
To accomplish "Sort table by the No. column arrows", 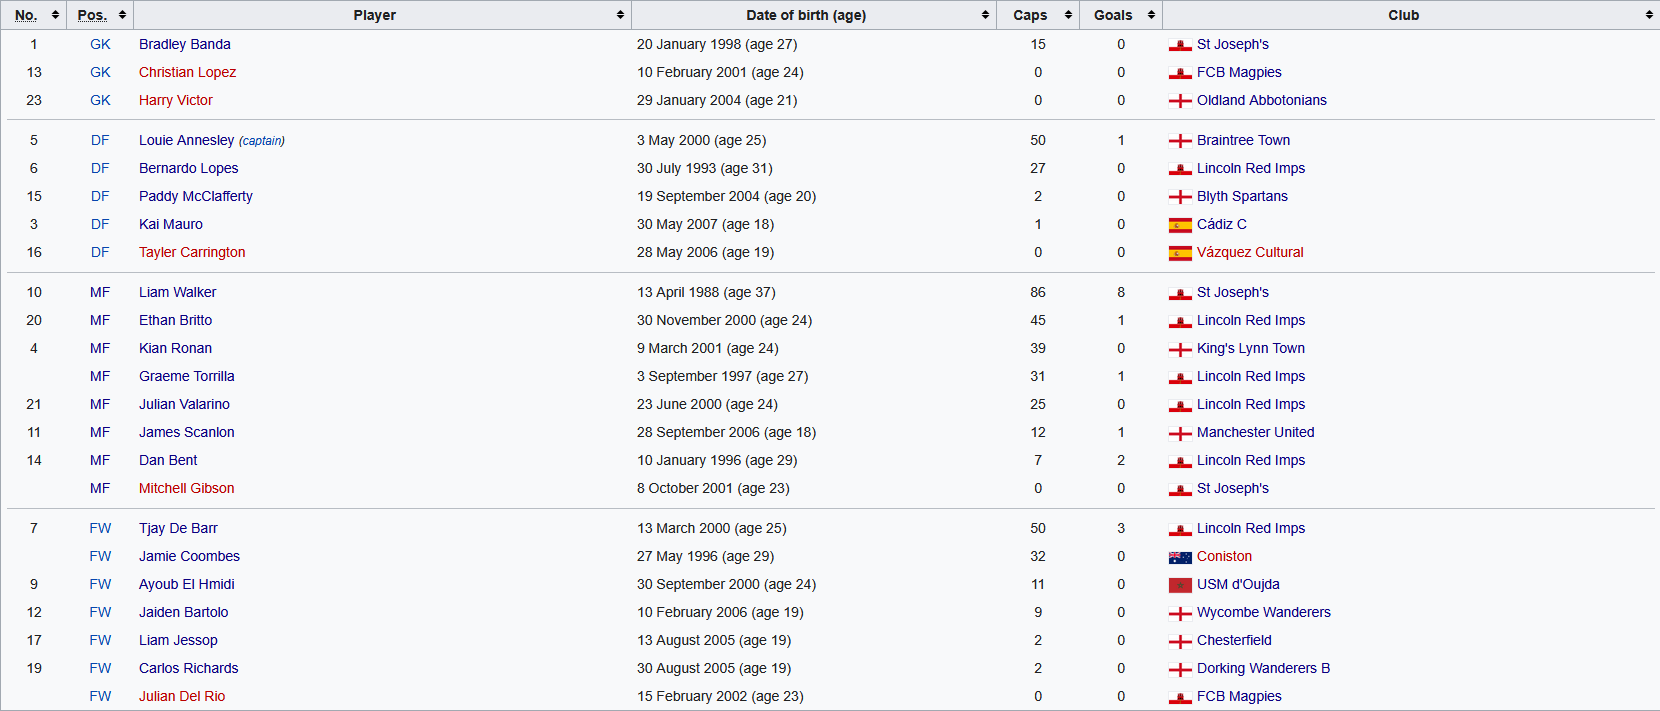I will 55,15.
